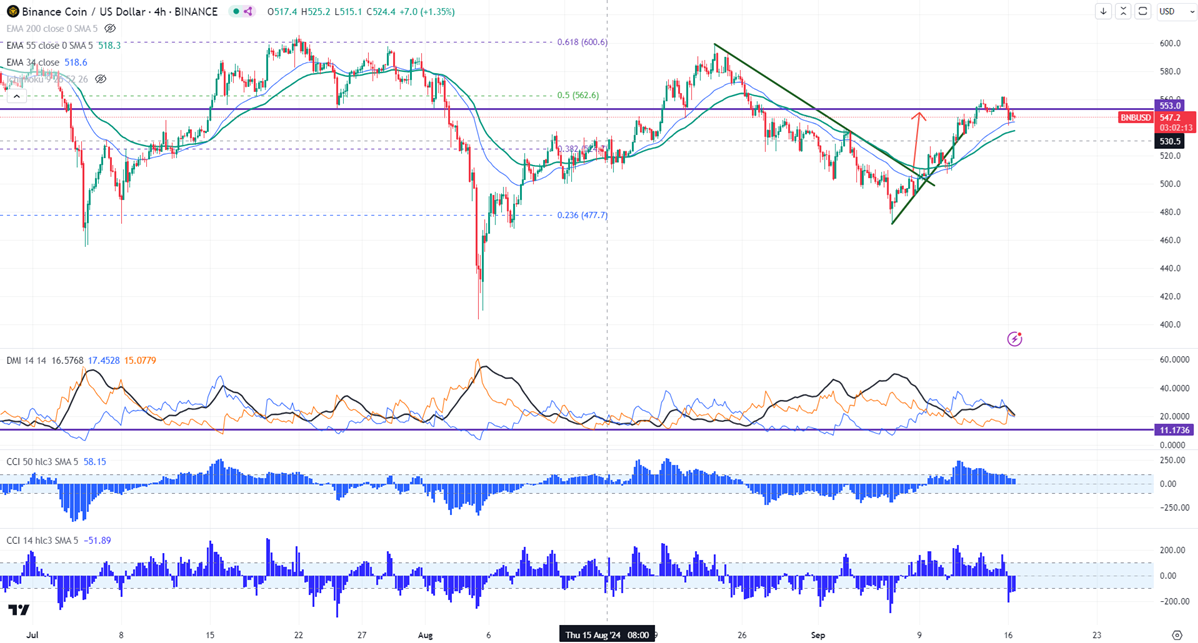Image resolution: width=1198 pixels, height=643 pixels.
Task: Click the 400.0 price scale value
Action: tap(1170, 325)
